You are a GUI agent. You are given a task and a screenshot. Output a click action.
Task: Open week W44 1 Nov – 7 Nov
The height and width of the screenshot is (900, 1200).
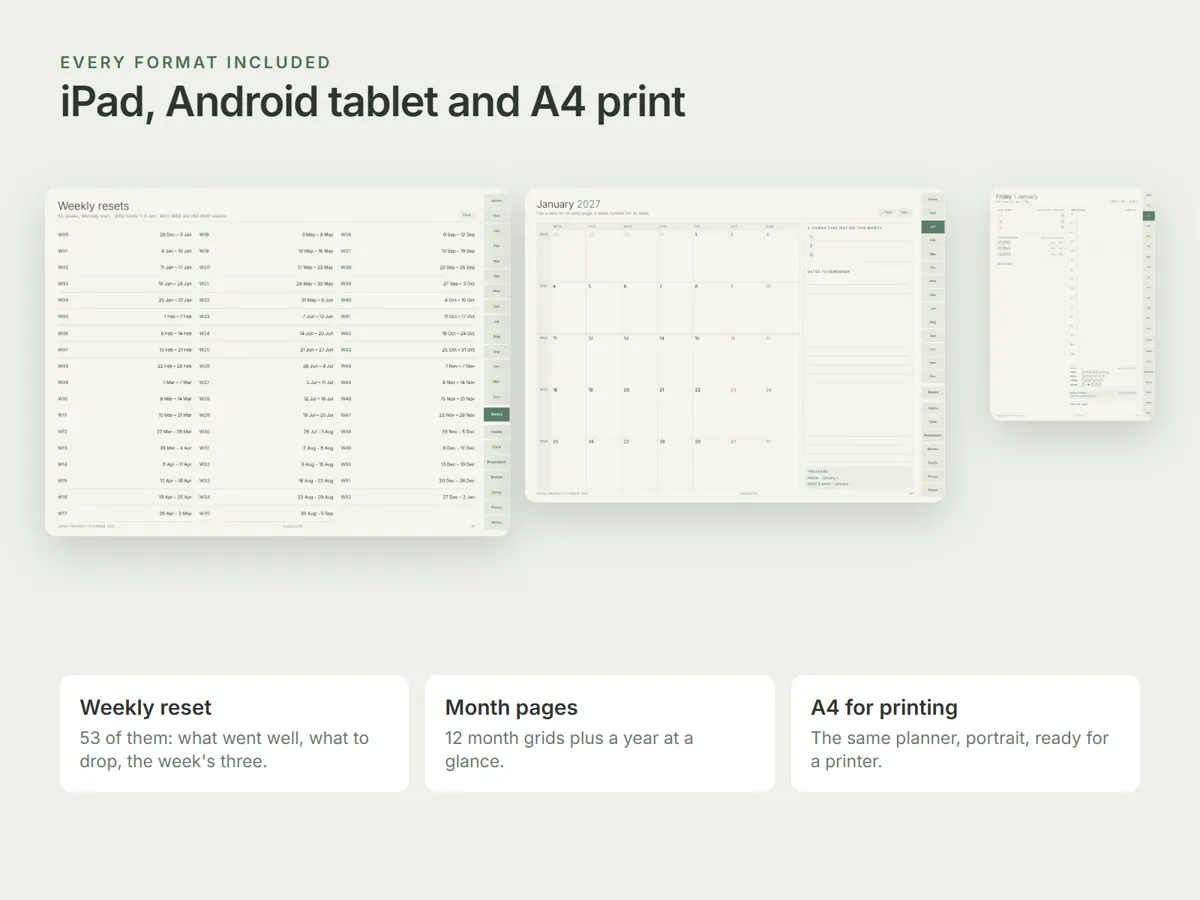[x=408, y=366]
